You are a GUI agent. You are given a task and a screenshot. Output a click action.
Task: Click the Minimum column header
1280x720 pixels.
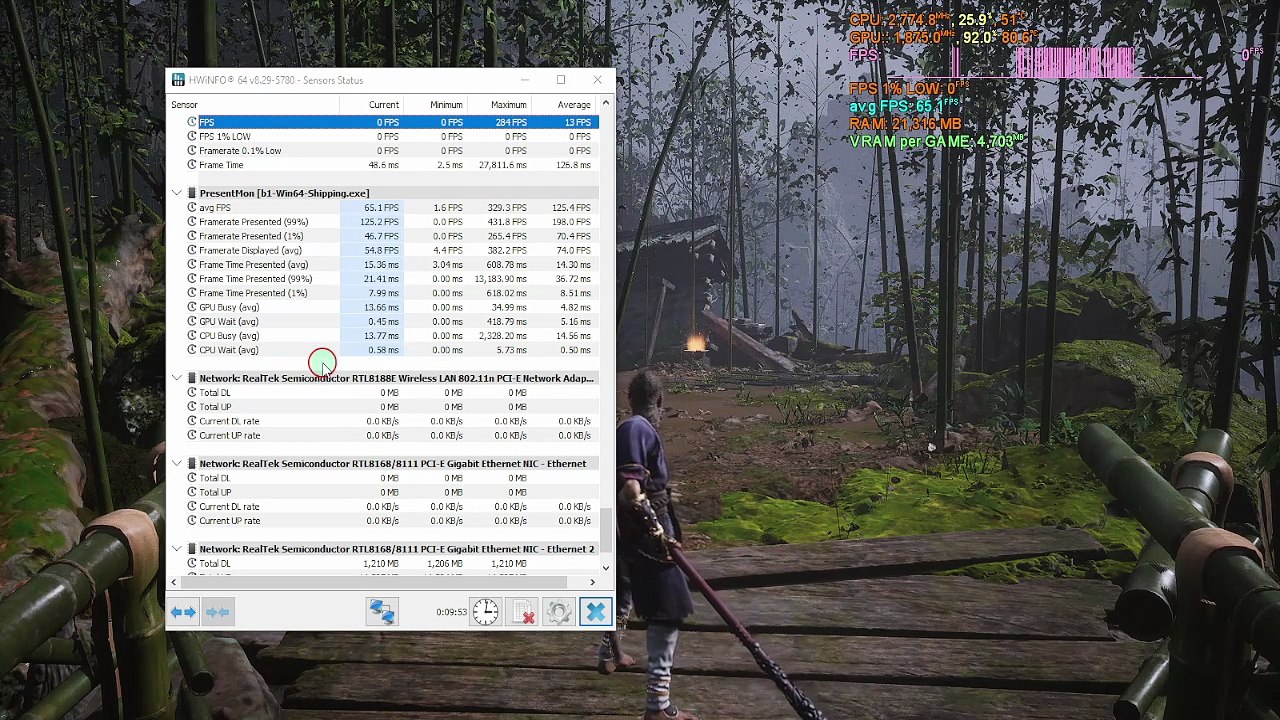[435, 105]
